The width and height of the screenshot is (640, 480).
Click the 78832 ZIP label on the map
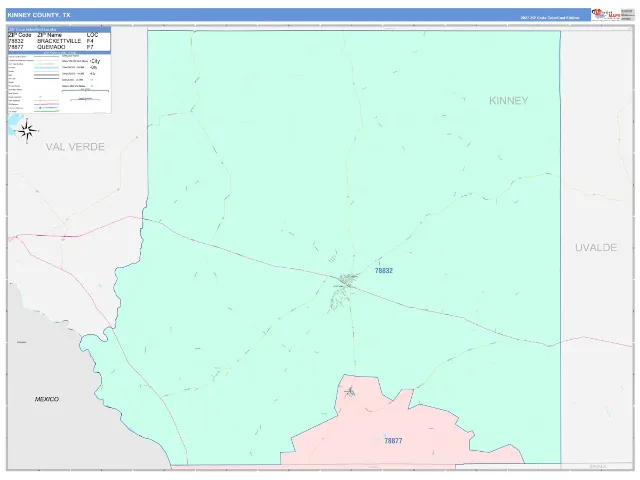(x=384, y=271)
